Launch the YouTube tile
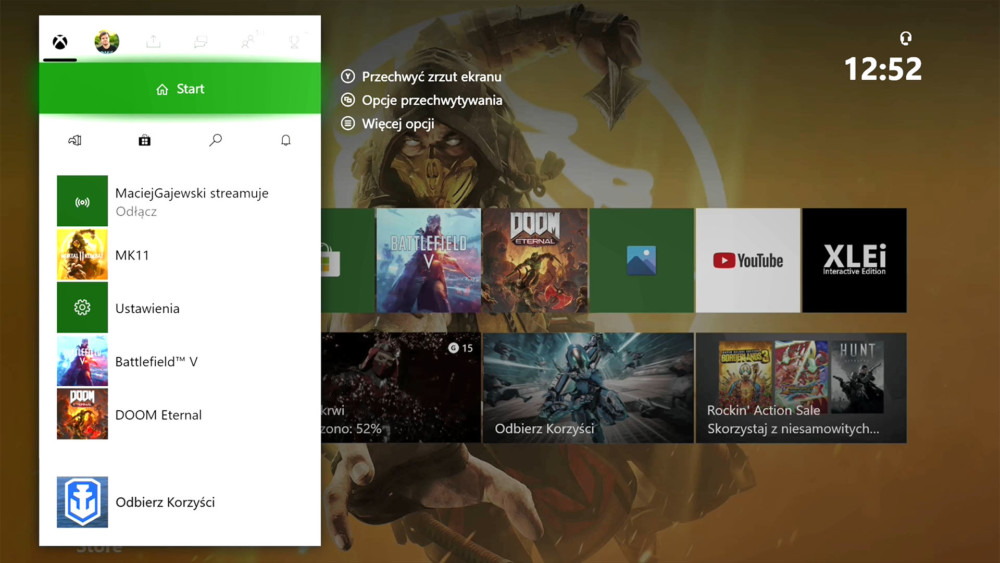The width and height of the screenshot is (1000, 563). (748, 260)
